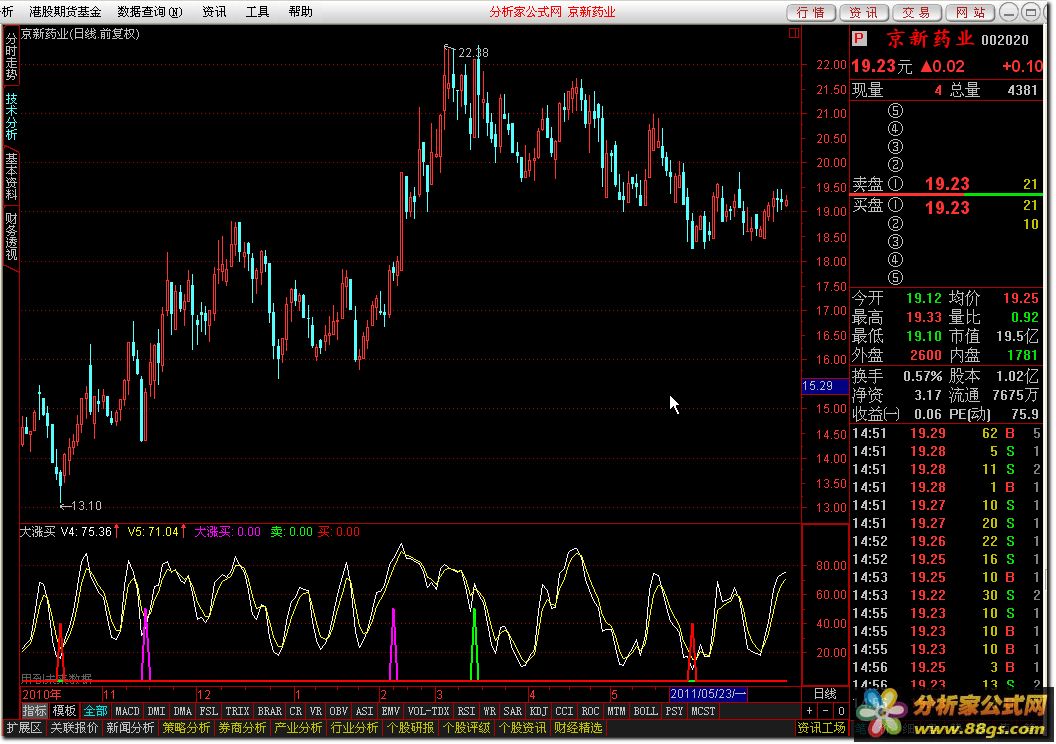Select the EMV indicator
This screenshot has width=1056, height=744.
391,711
